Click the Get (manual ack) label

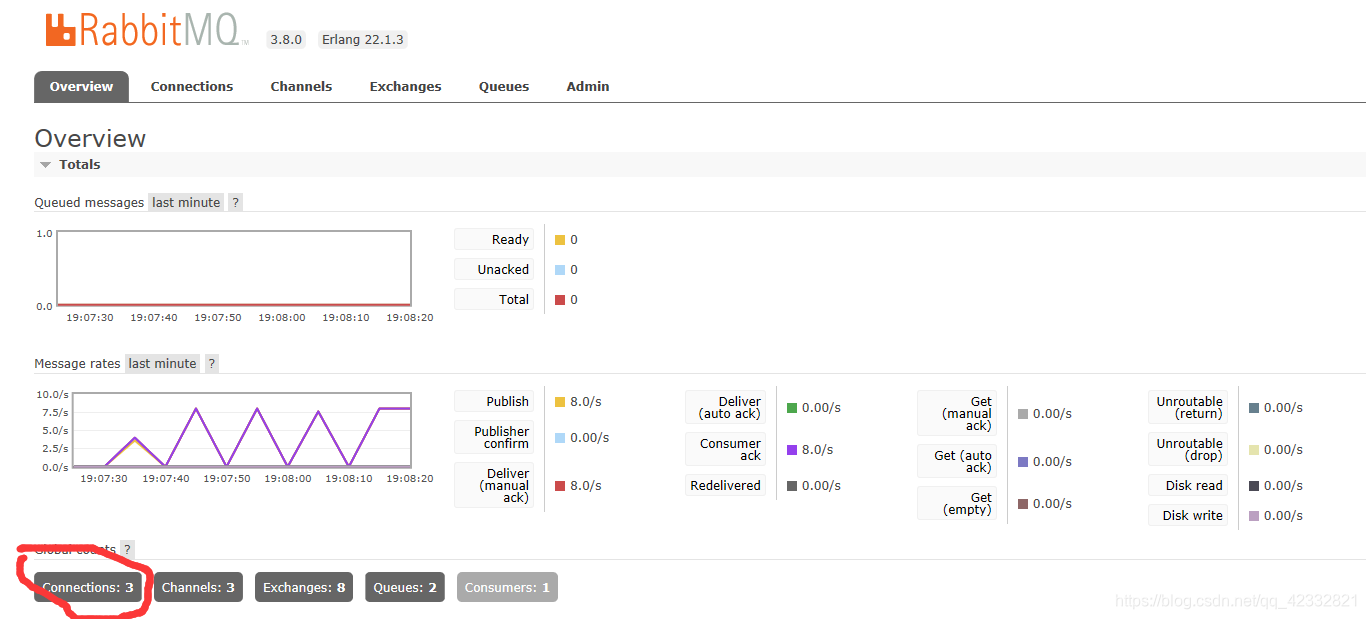[x=957, y=413]
